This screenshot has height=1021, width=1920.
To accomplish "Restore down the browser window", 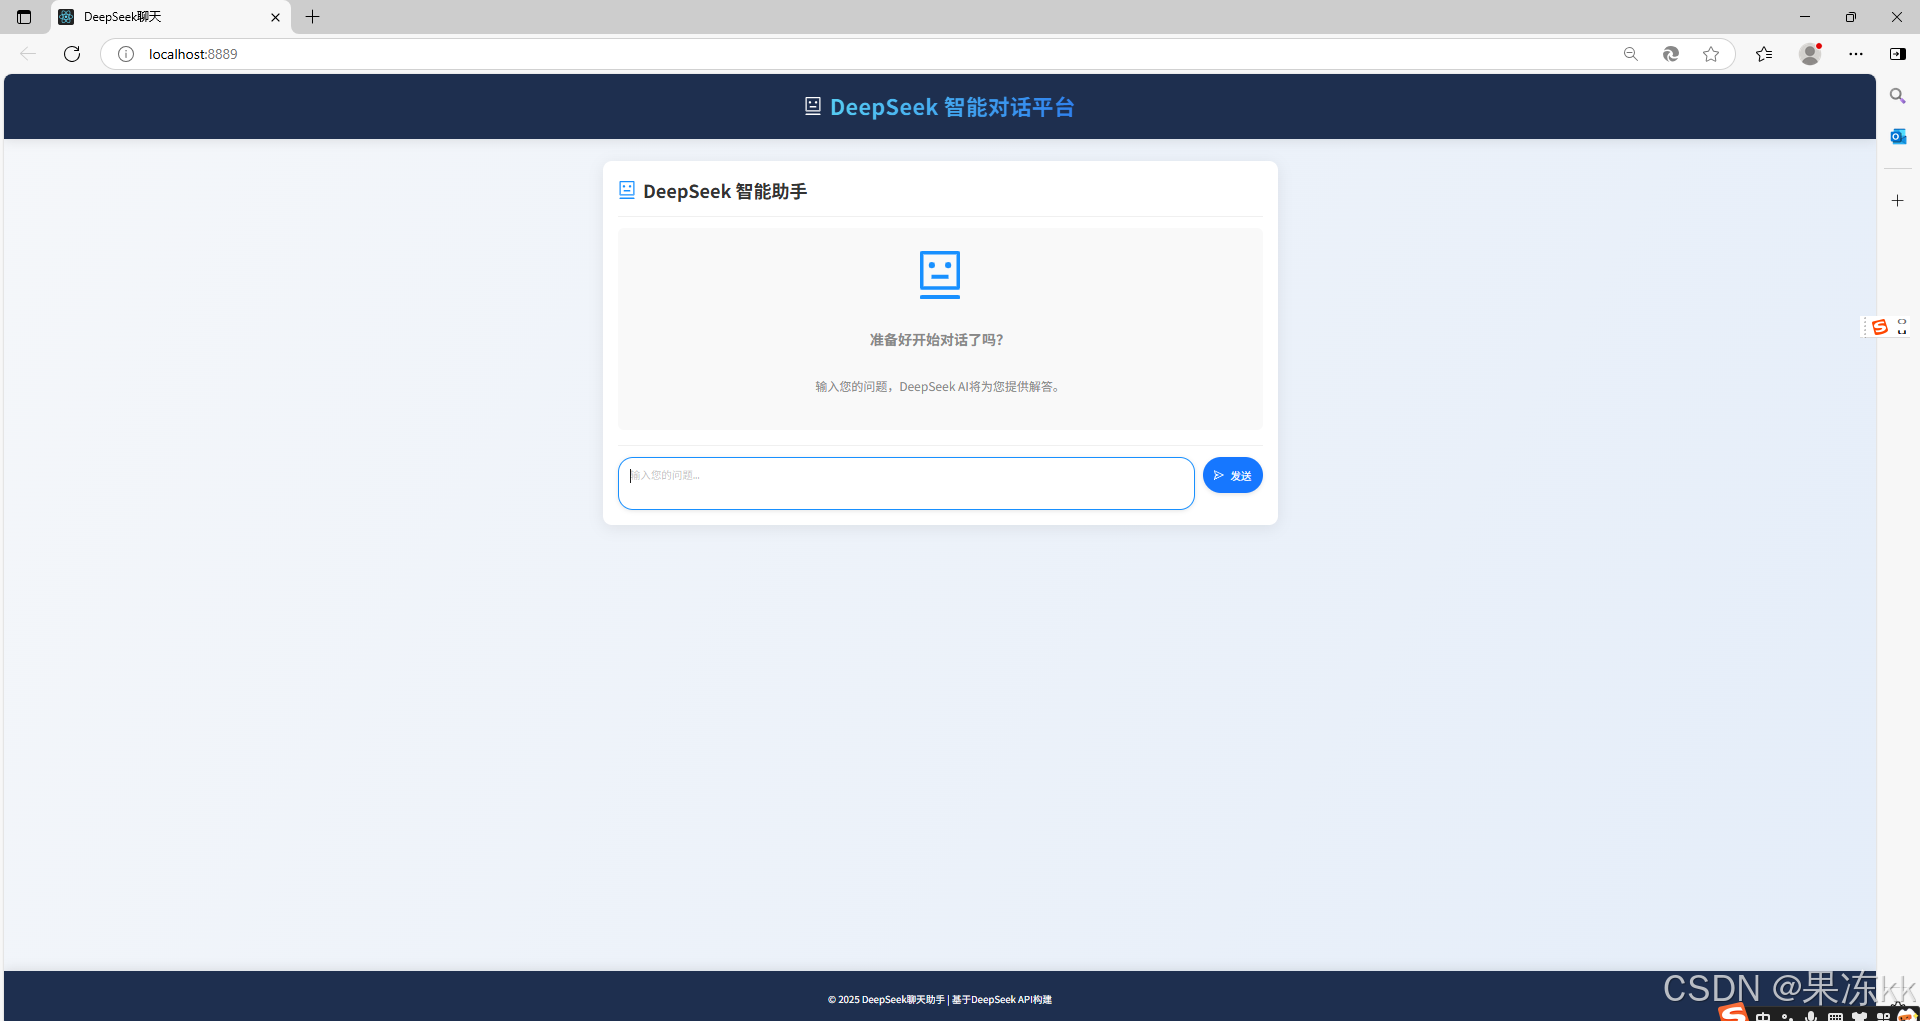I will [1851, 17].
